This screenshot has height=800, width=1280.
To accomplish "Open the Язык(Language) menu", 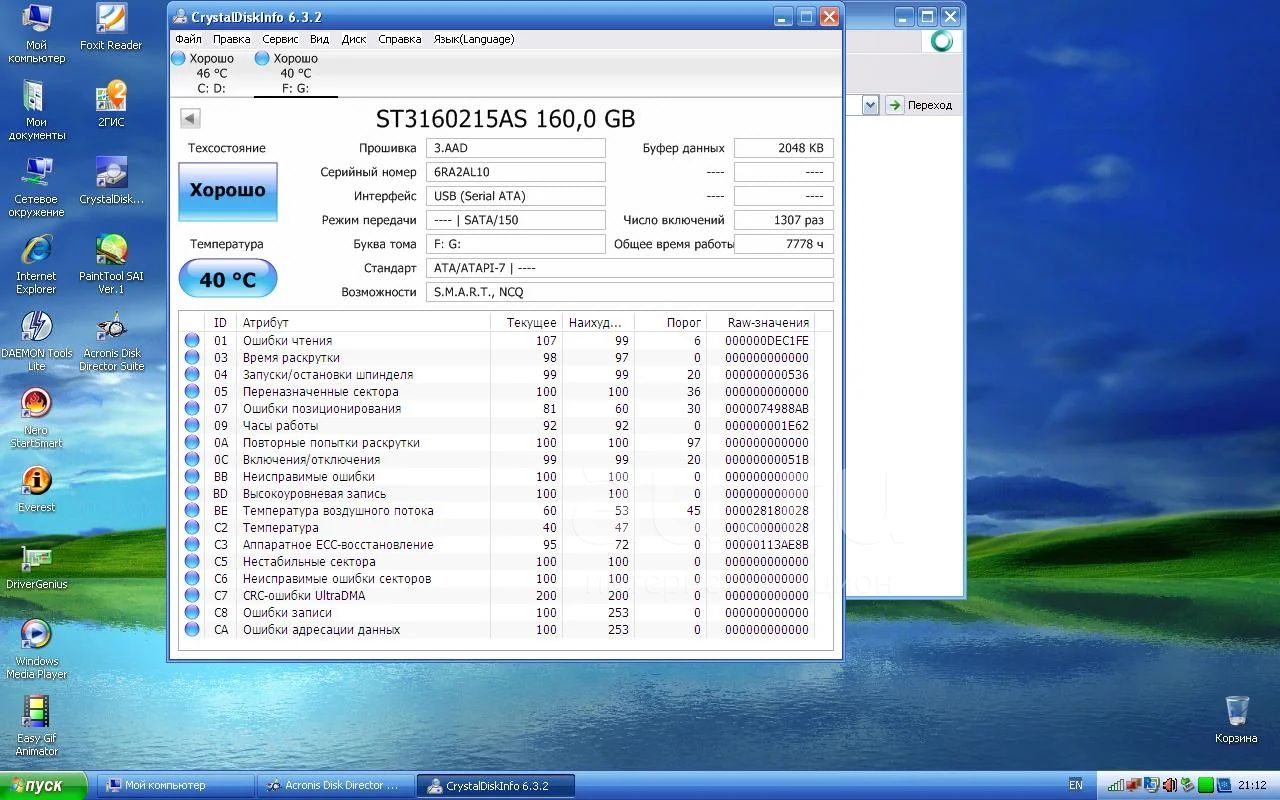I will click(x=474, y=39).
